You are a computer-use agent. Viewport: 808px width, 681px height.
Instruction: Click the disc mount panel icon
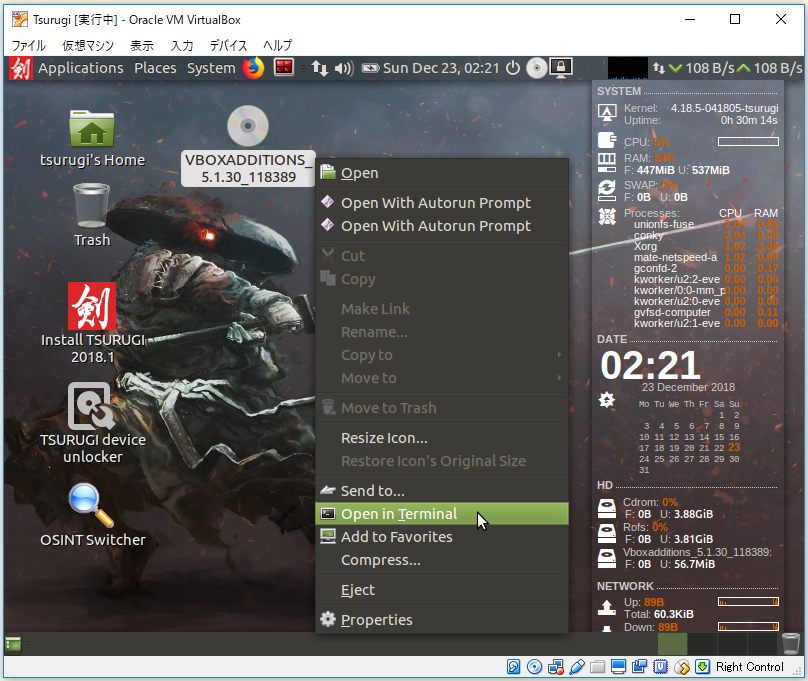coord(536,68)
